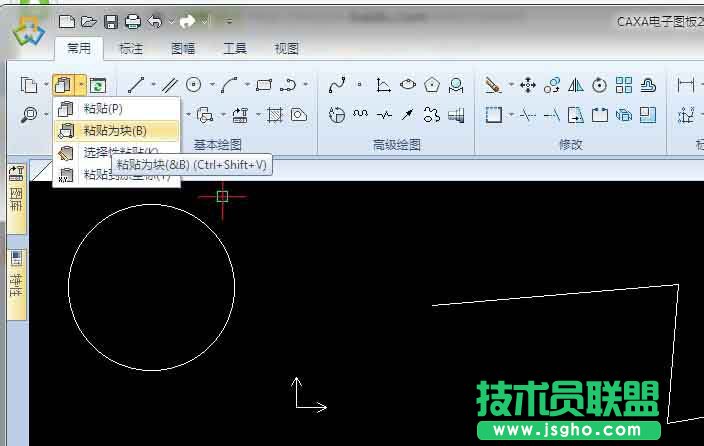This screenshot has width=704, height=446.
Task: Select the Array grid tool
Action: [x=624, y=84]
